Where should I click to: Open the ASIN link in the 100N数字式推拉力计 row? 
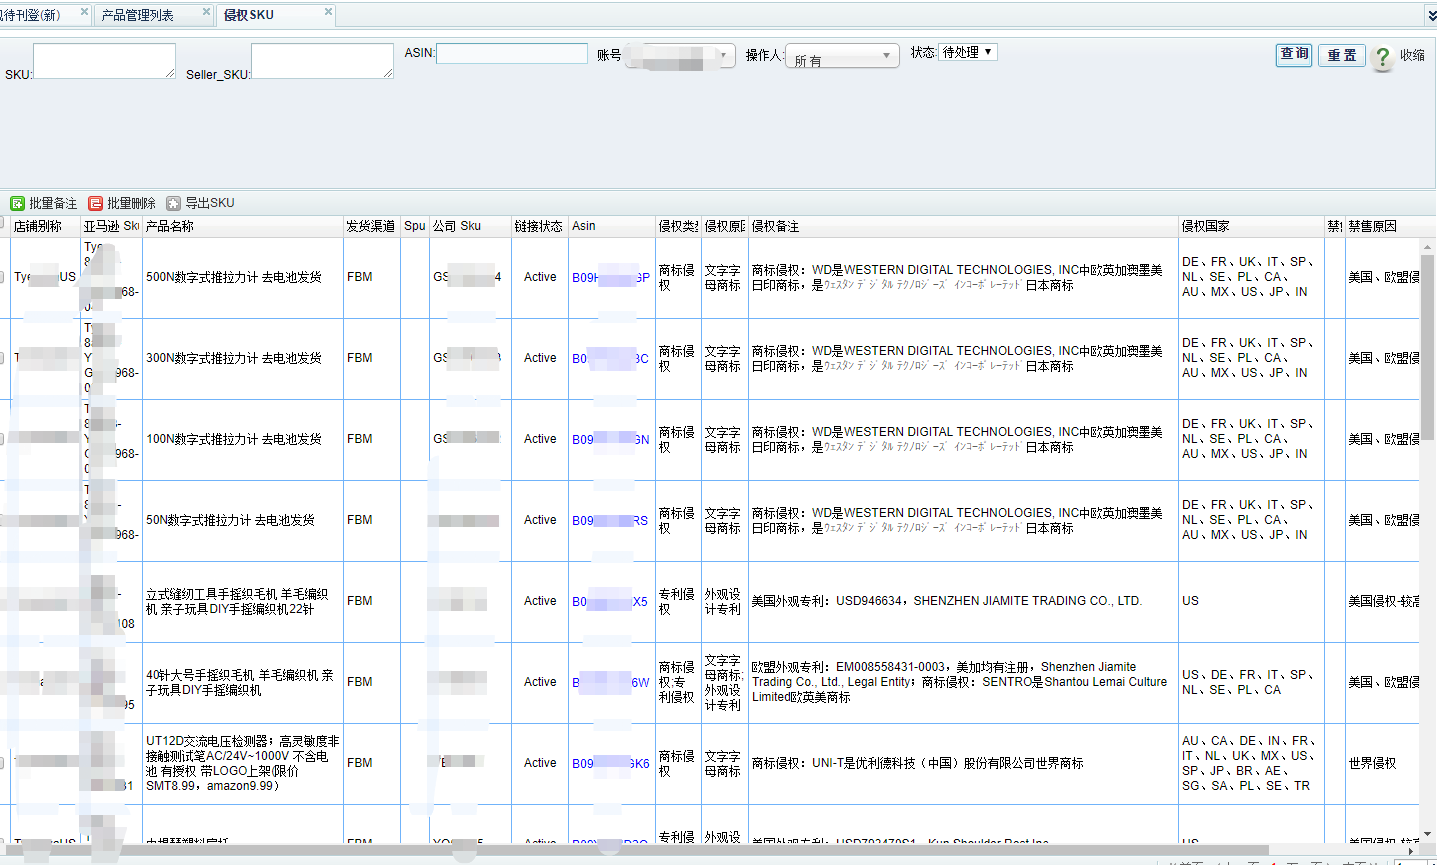click(610, 439)
